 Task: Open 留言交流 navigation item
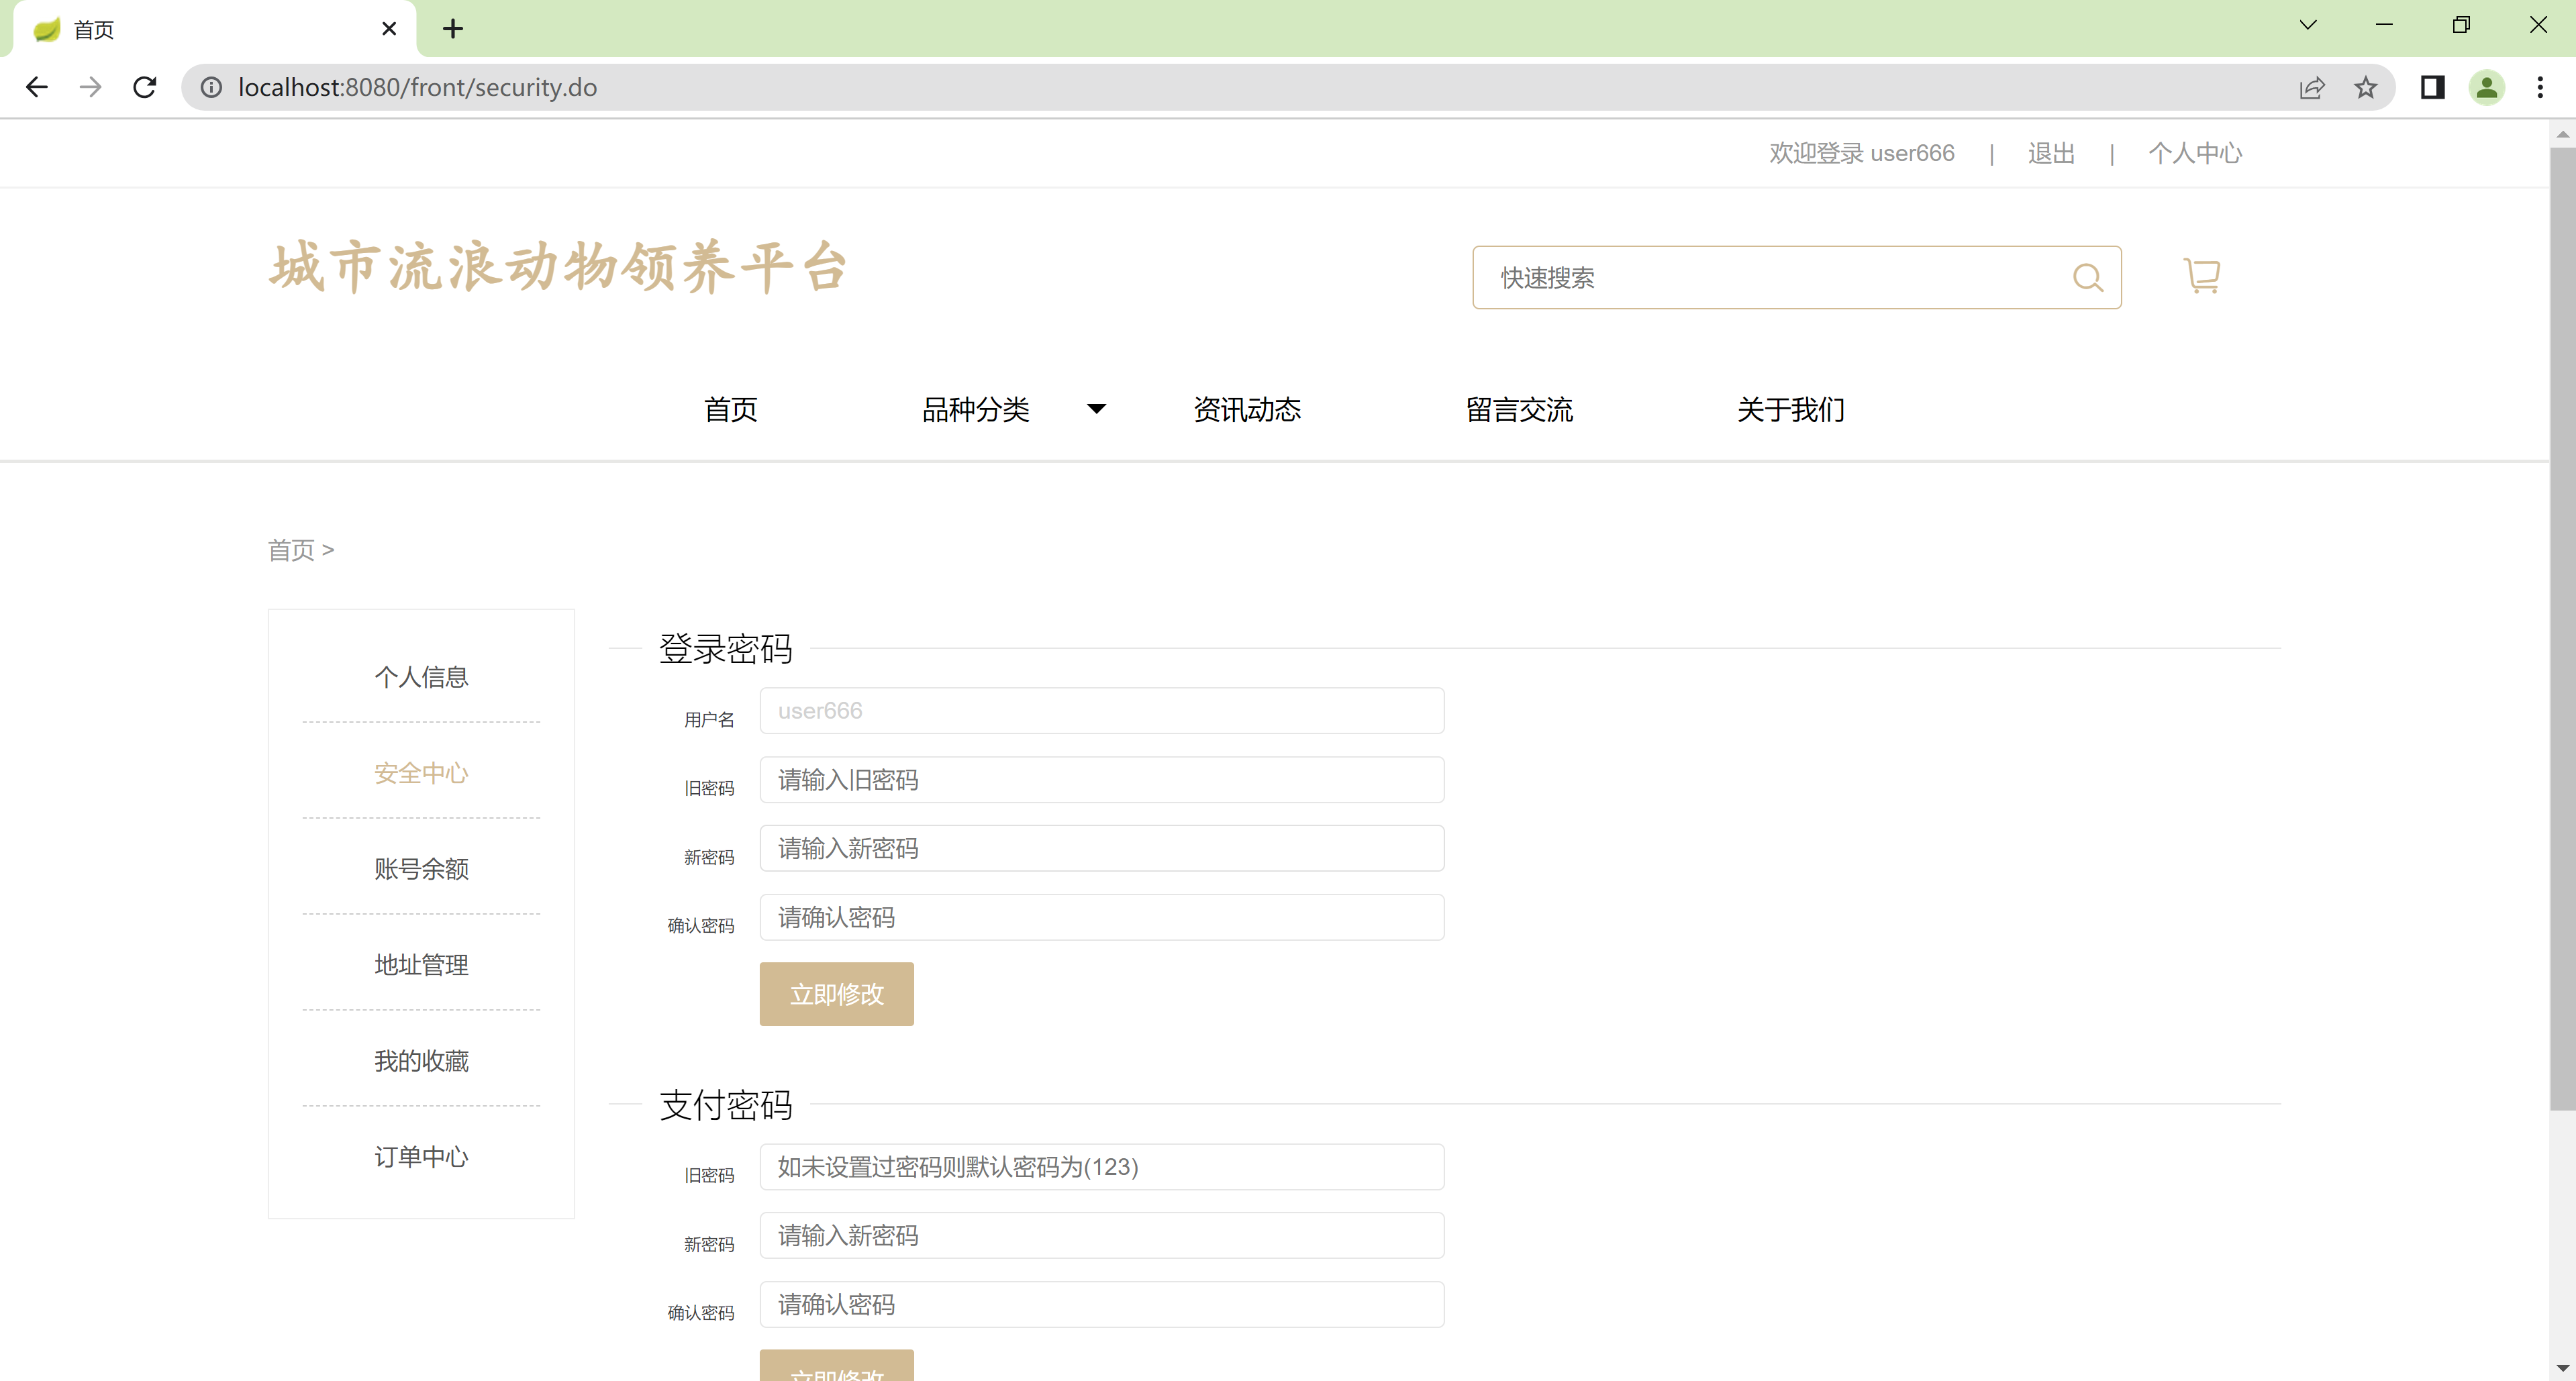click(1519, 409)
